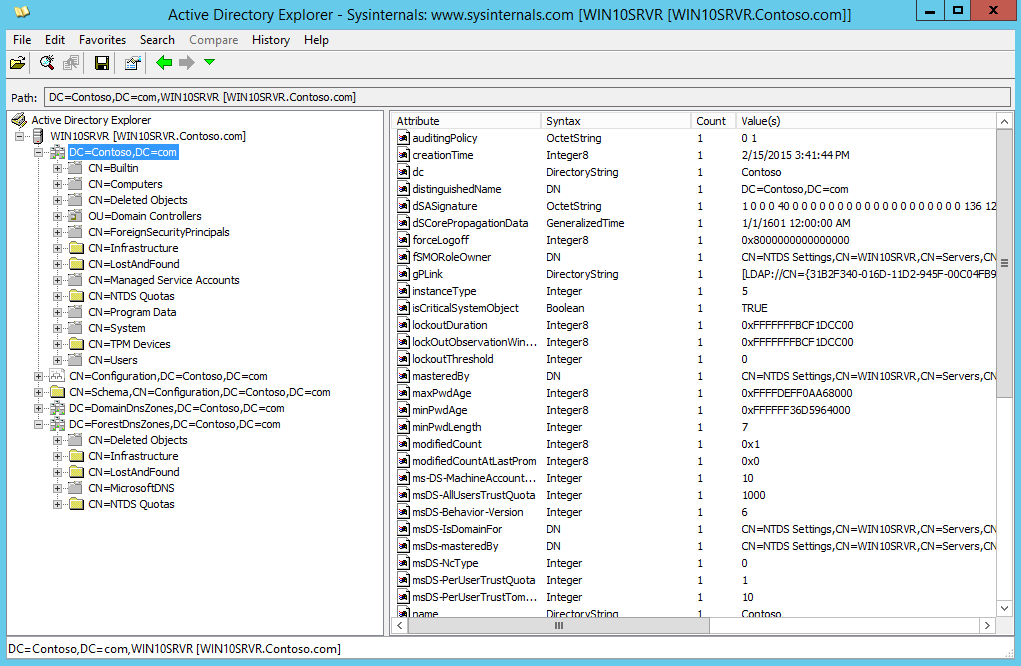The height and width of the screenshot is (666, 1021).
Task: Expand the CN=Users node
Action: 57,360
